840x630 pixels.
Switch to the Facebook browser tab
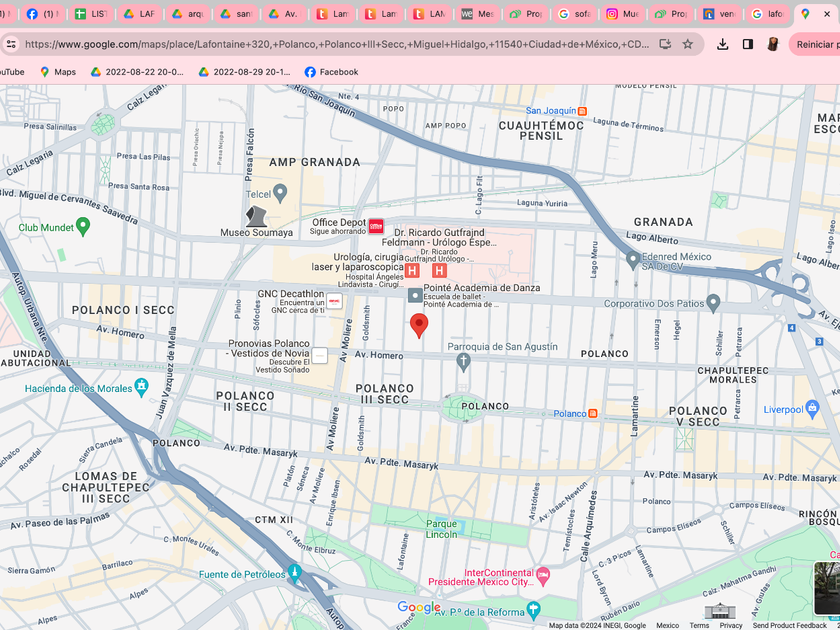pos(40,14)
